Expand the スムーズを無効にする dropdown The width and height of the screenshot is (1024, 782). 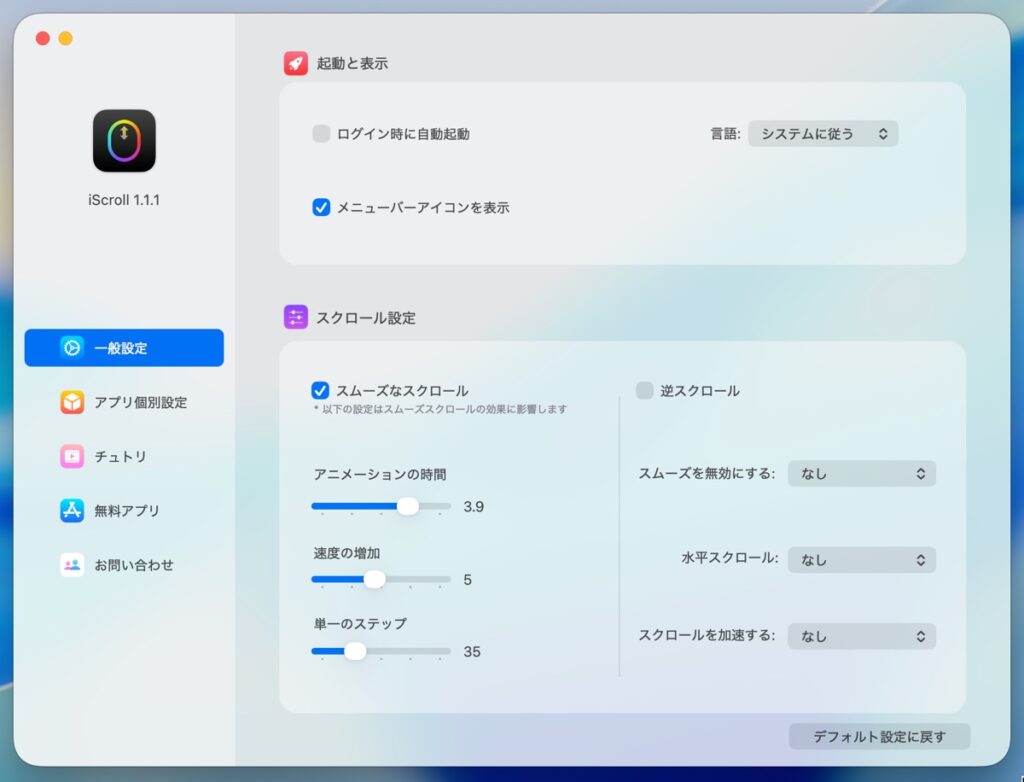pos(861,474)
